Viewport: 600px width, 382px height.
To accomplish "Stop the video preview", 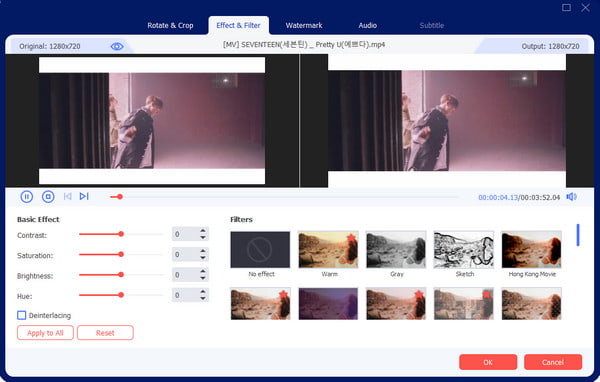I will click(48, 197).
